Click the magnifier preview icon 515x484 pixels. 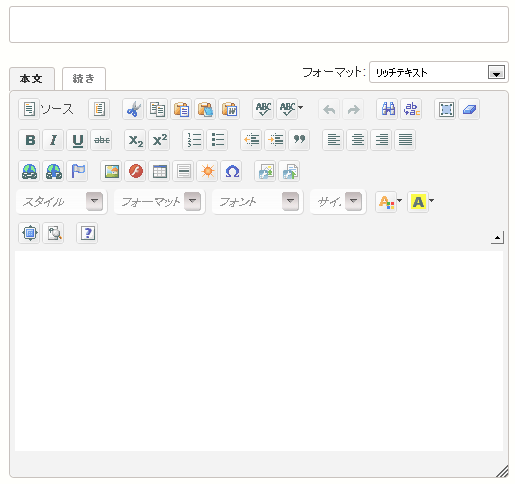(x=53, y=233)
